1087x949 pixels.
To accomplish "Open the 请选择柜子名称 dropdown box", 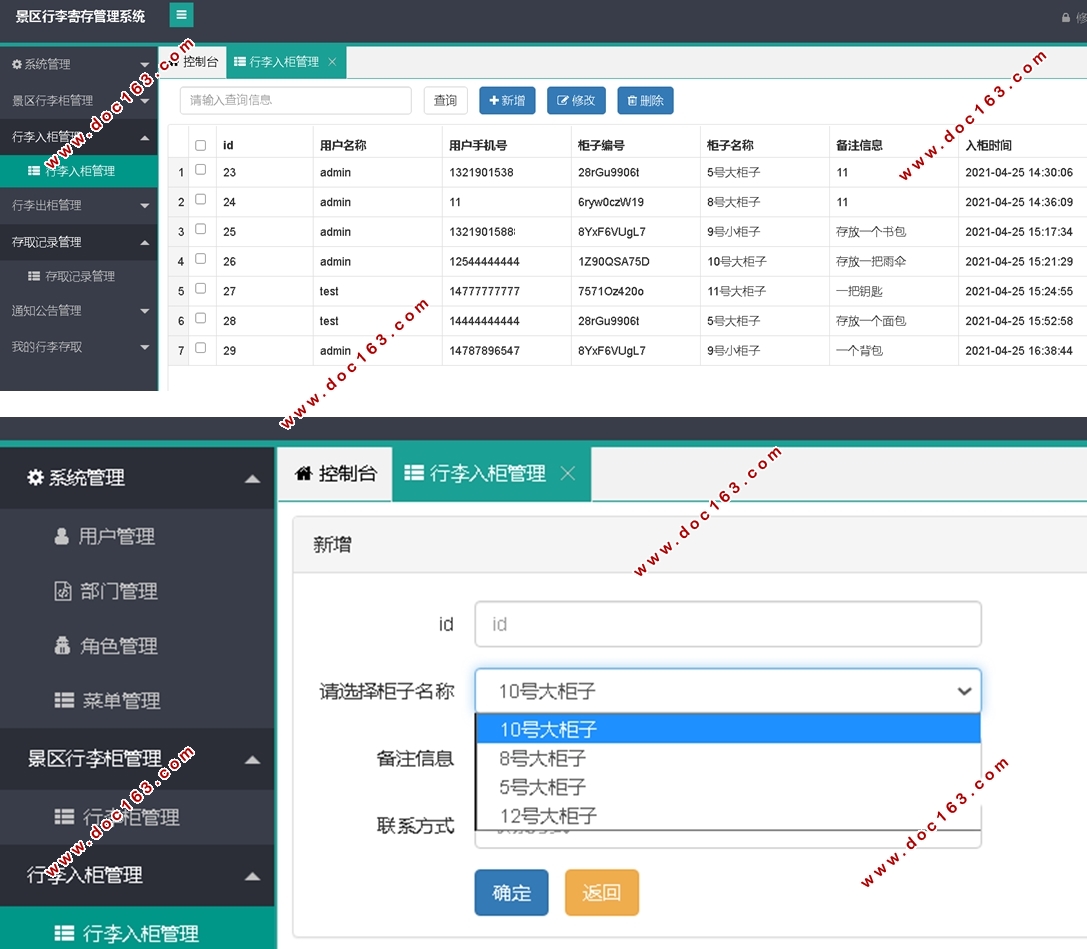I will [728, 690].
